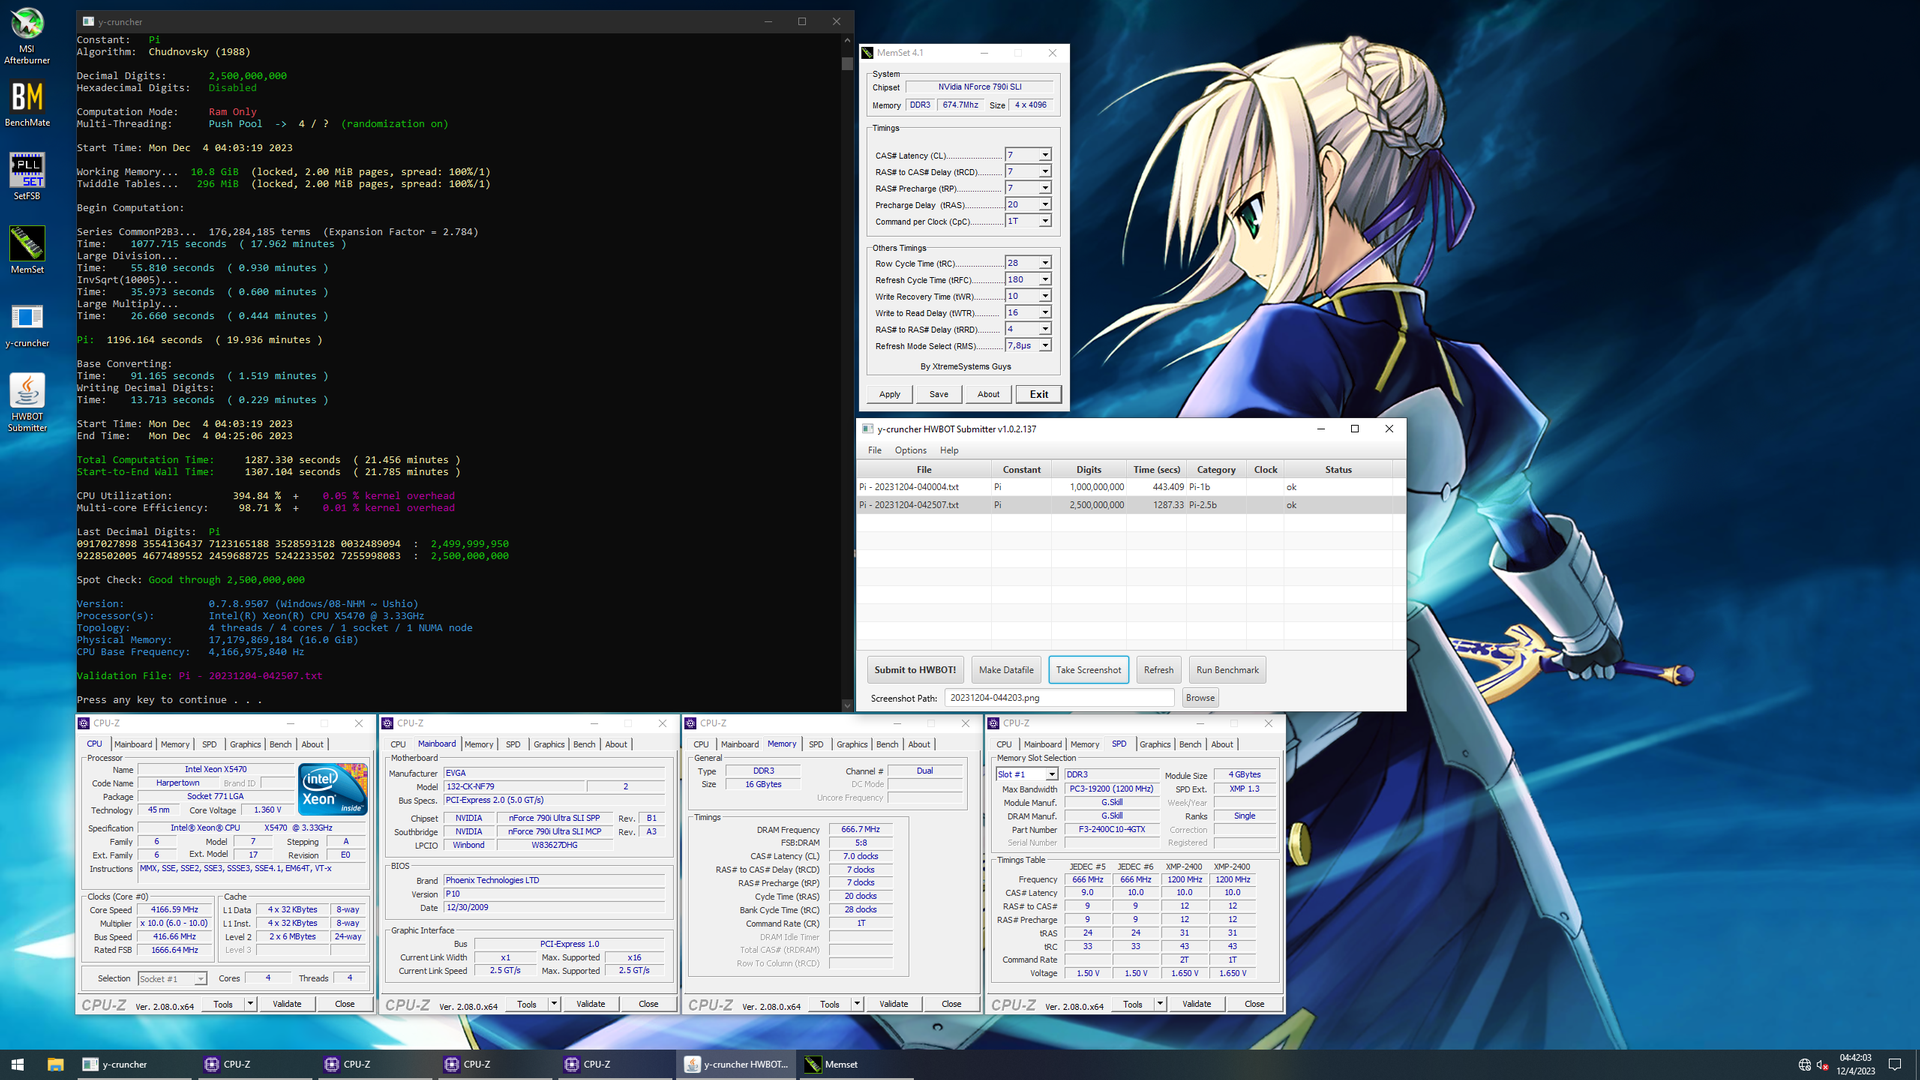Click Refresh button in HWBOT Submitter

1159,670
